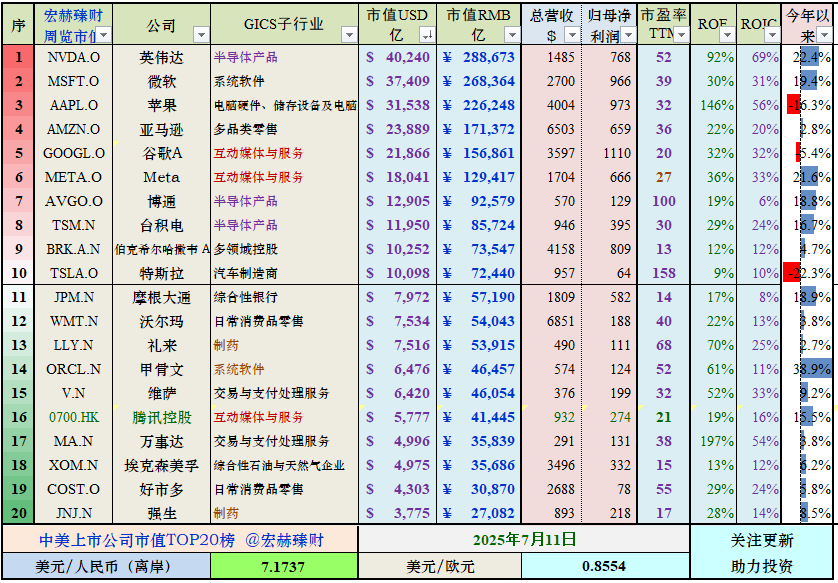Open the 总营收 column filter dropdown
Screen dimensions: 838x583
[572, 35]
